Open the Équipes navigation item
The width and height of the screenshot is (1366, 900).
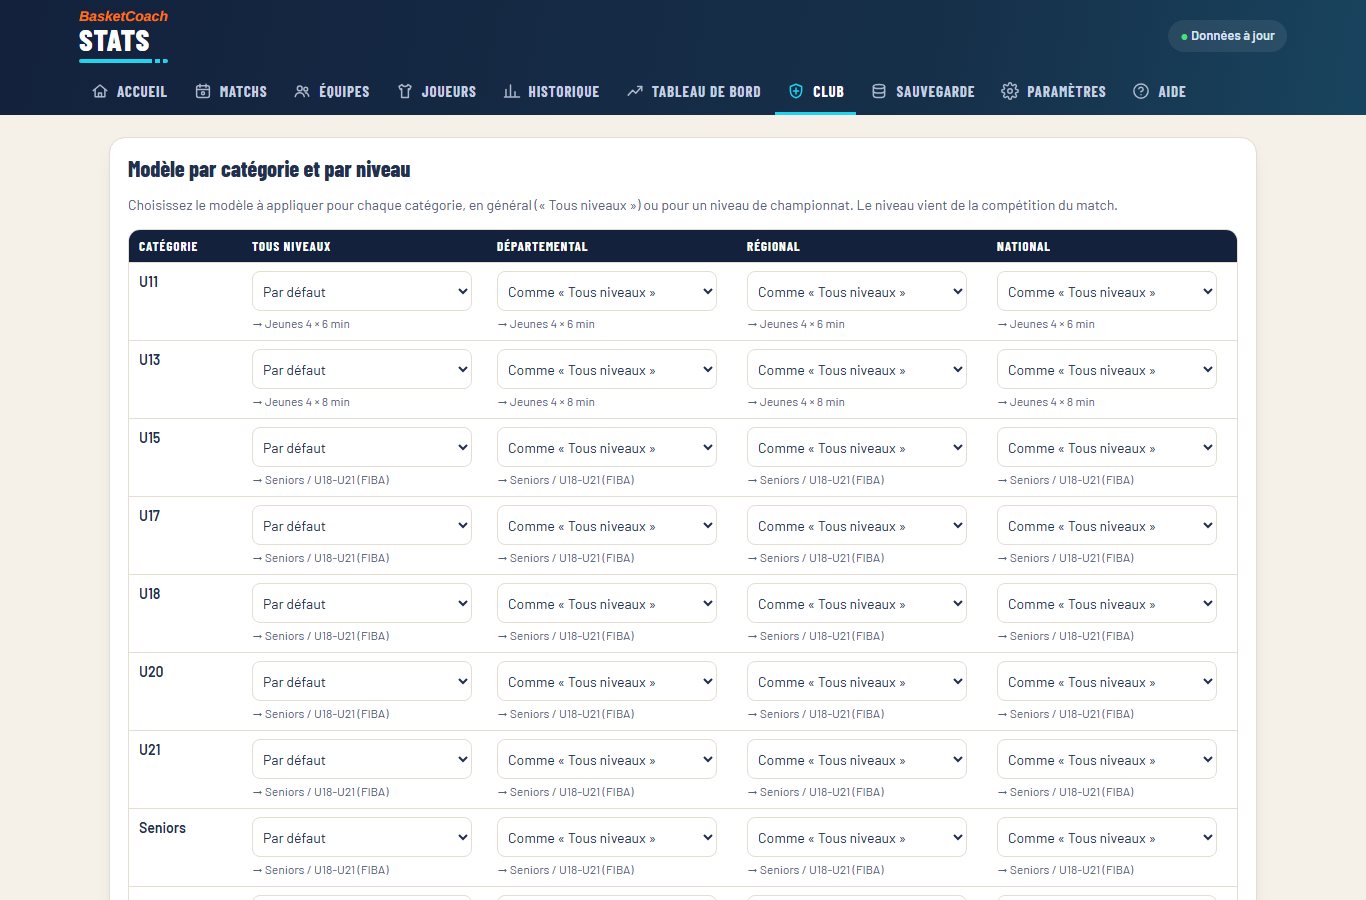tap(332, 91)
